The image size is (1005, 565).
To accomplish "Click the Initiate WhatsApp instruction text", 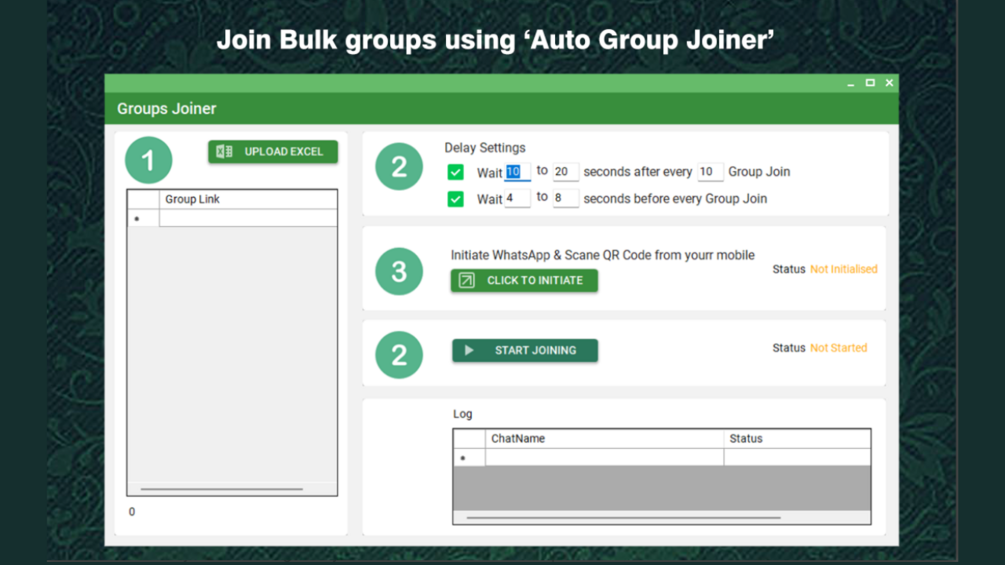I will (602, 255).
